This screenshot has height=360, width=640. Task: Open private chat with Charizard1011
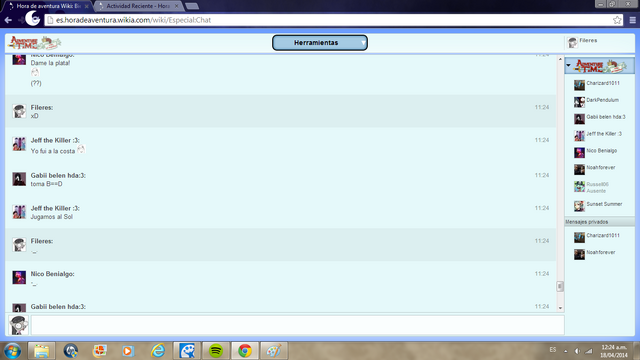pyautogui.click(x=600, y=237)
